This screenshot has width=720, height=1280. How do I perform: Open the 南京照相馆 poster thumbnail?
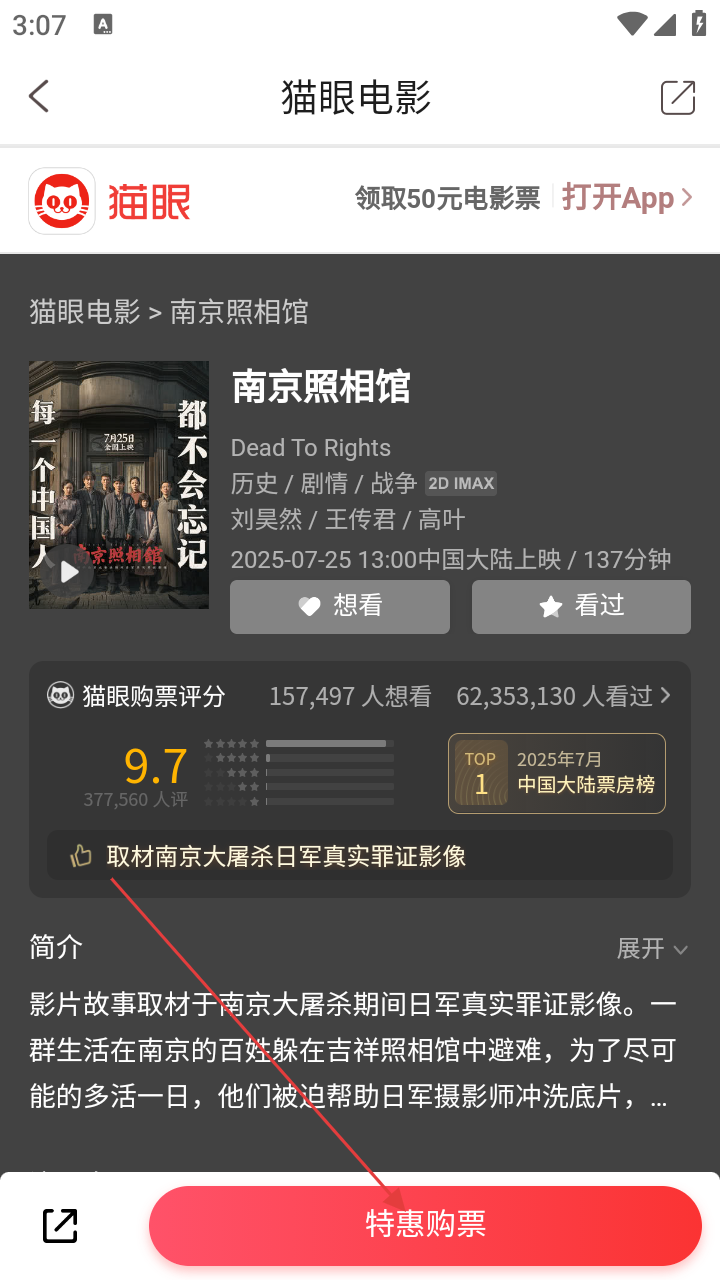119,485
